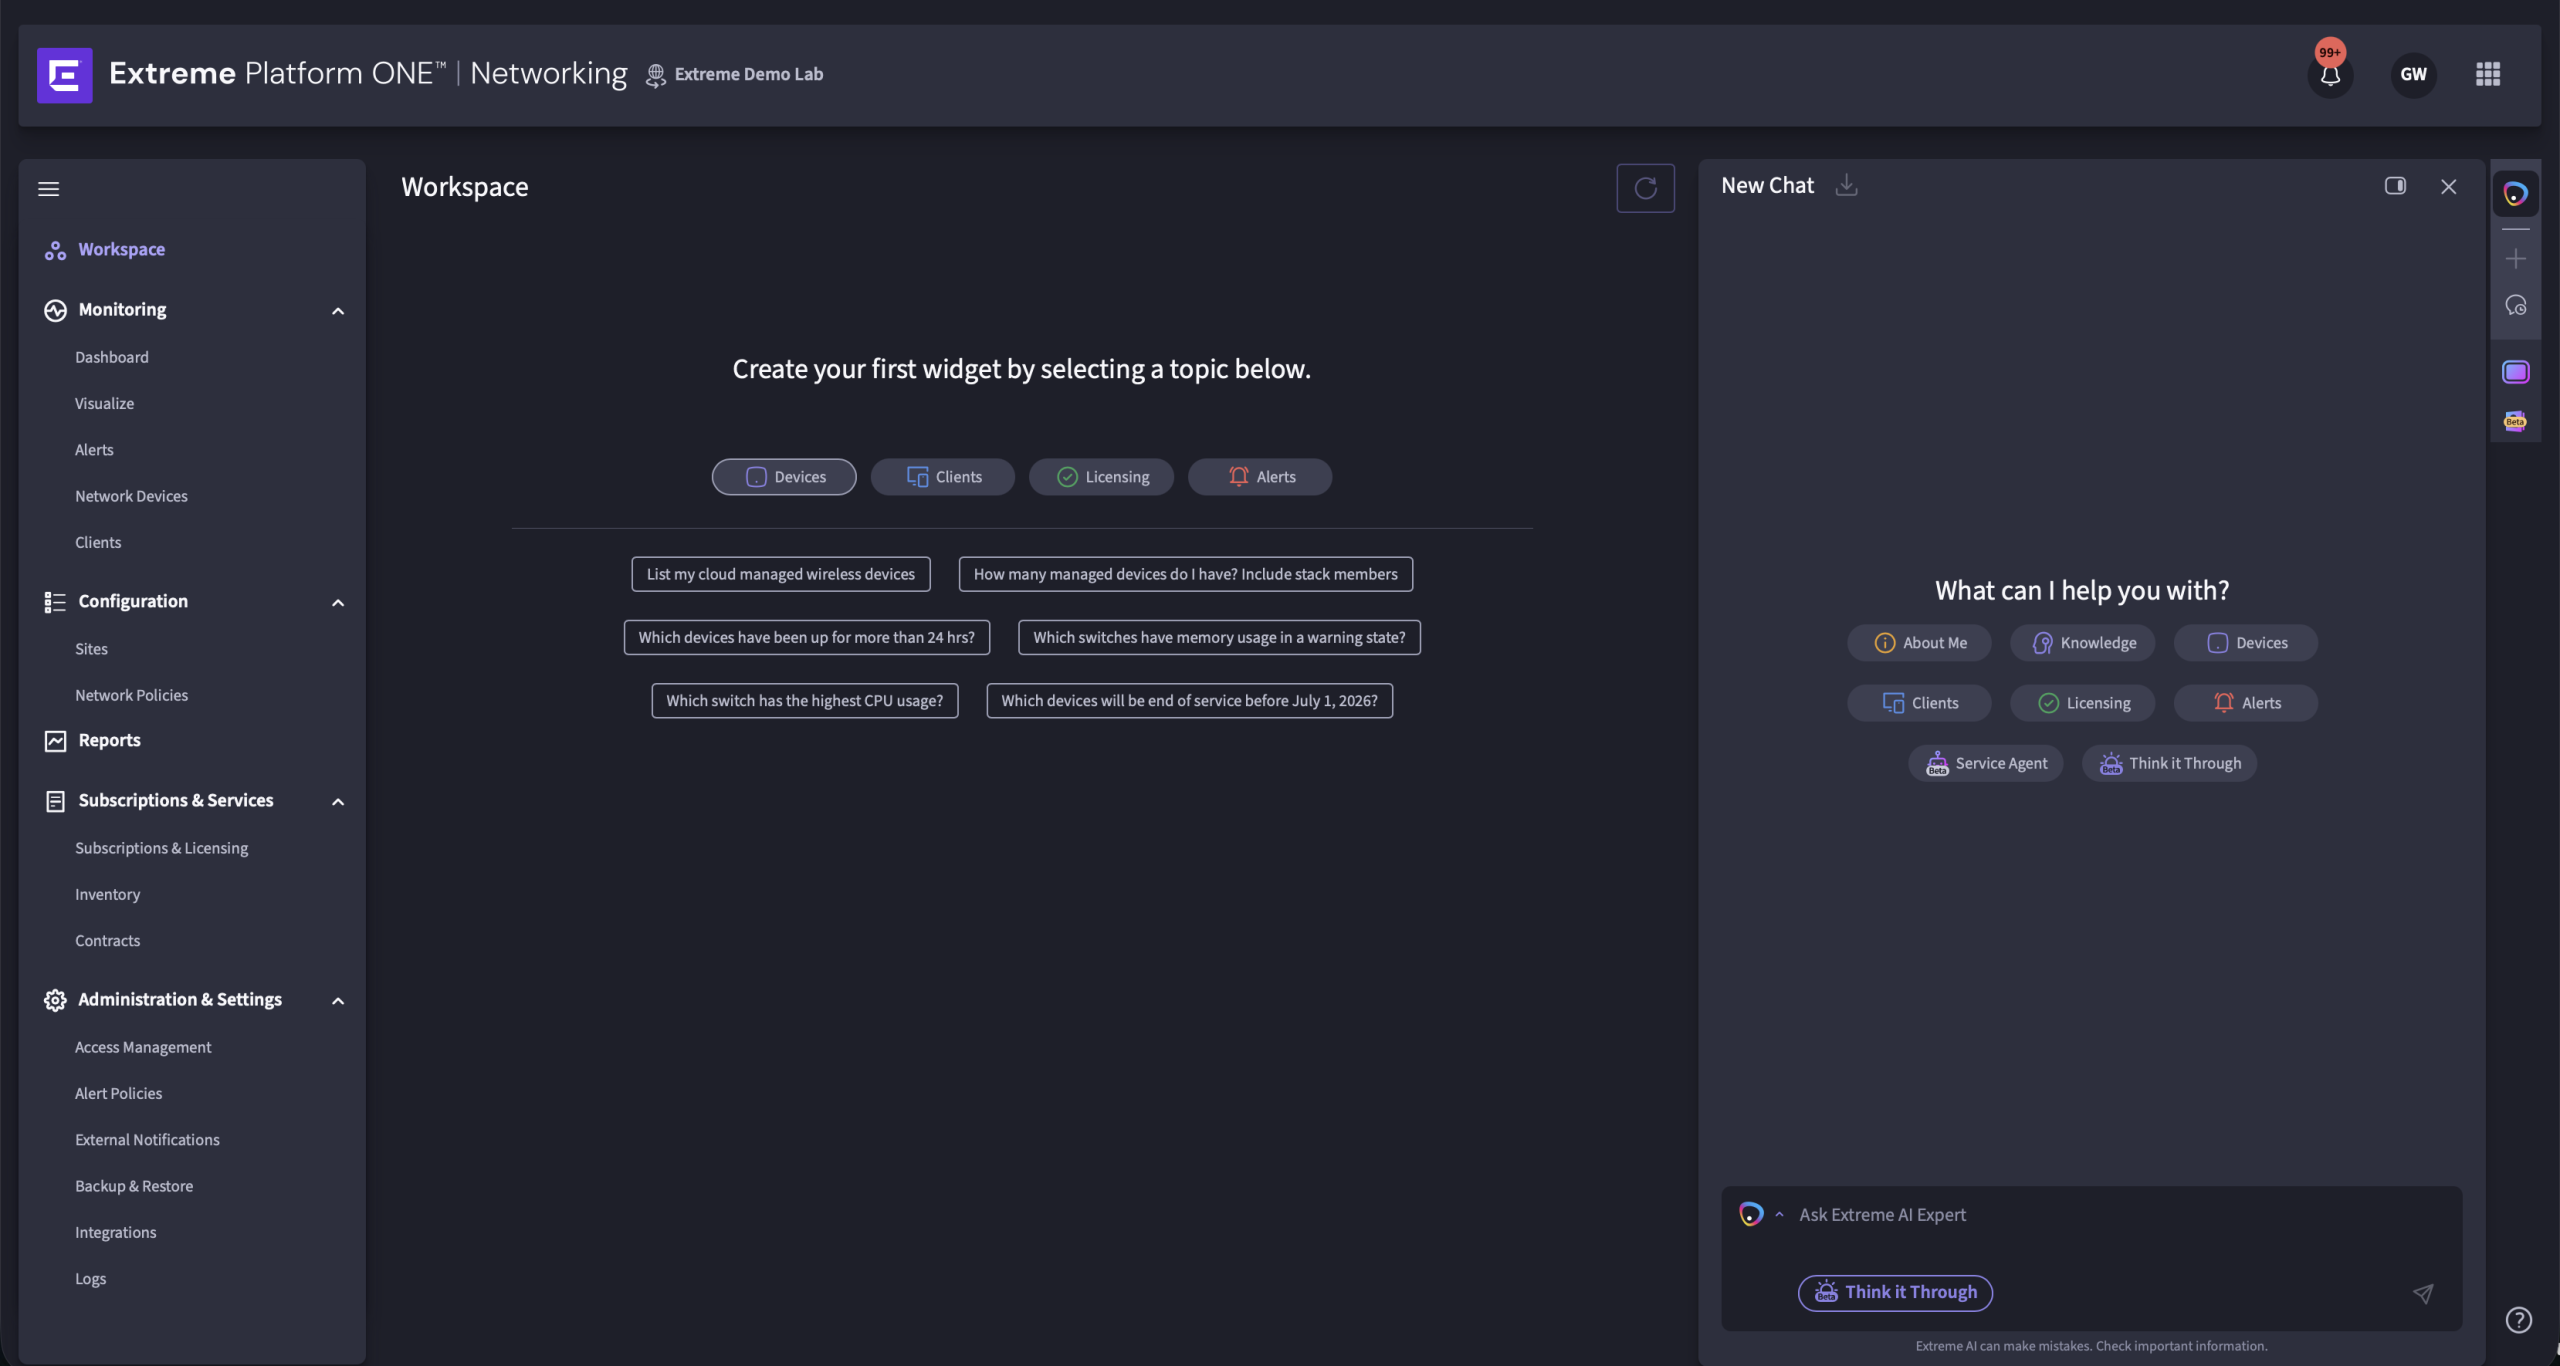Select the Devices topic chip in Workspace
This screenshot has width=2560, height=1366.
(784, 477)
